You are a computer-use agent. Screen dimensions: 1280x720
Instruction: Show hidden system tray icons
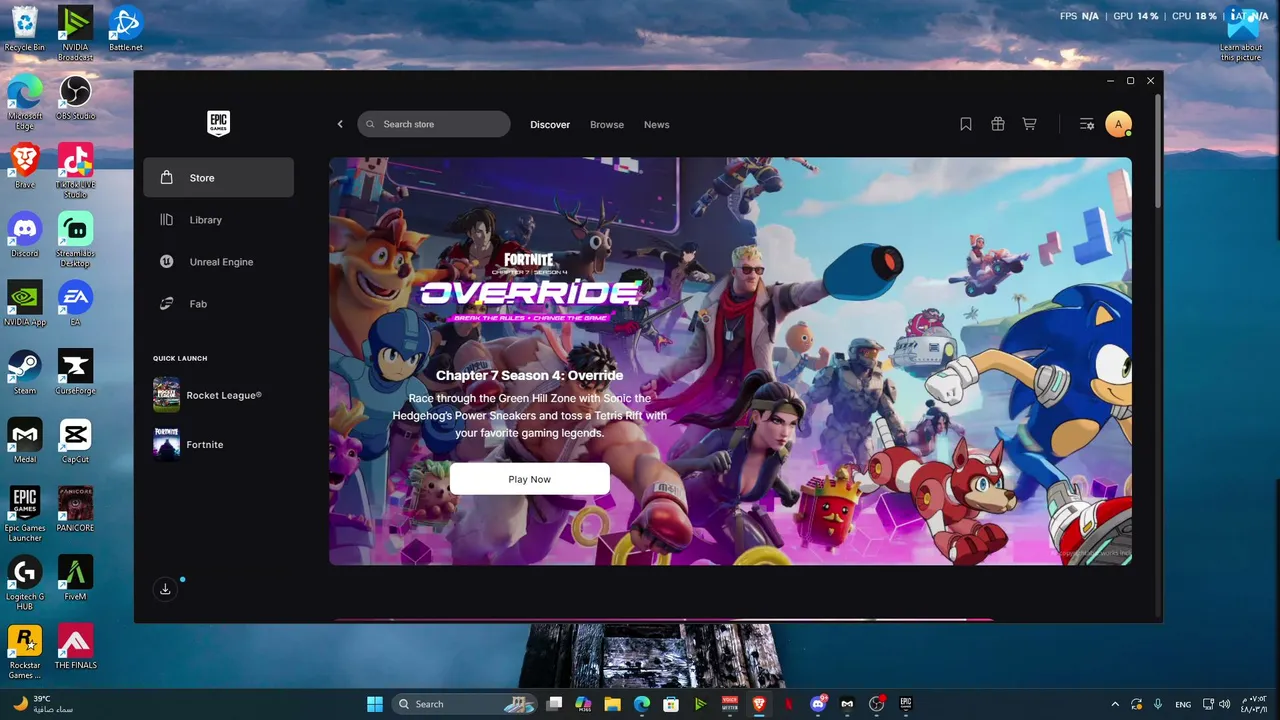point(1115,704)
